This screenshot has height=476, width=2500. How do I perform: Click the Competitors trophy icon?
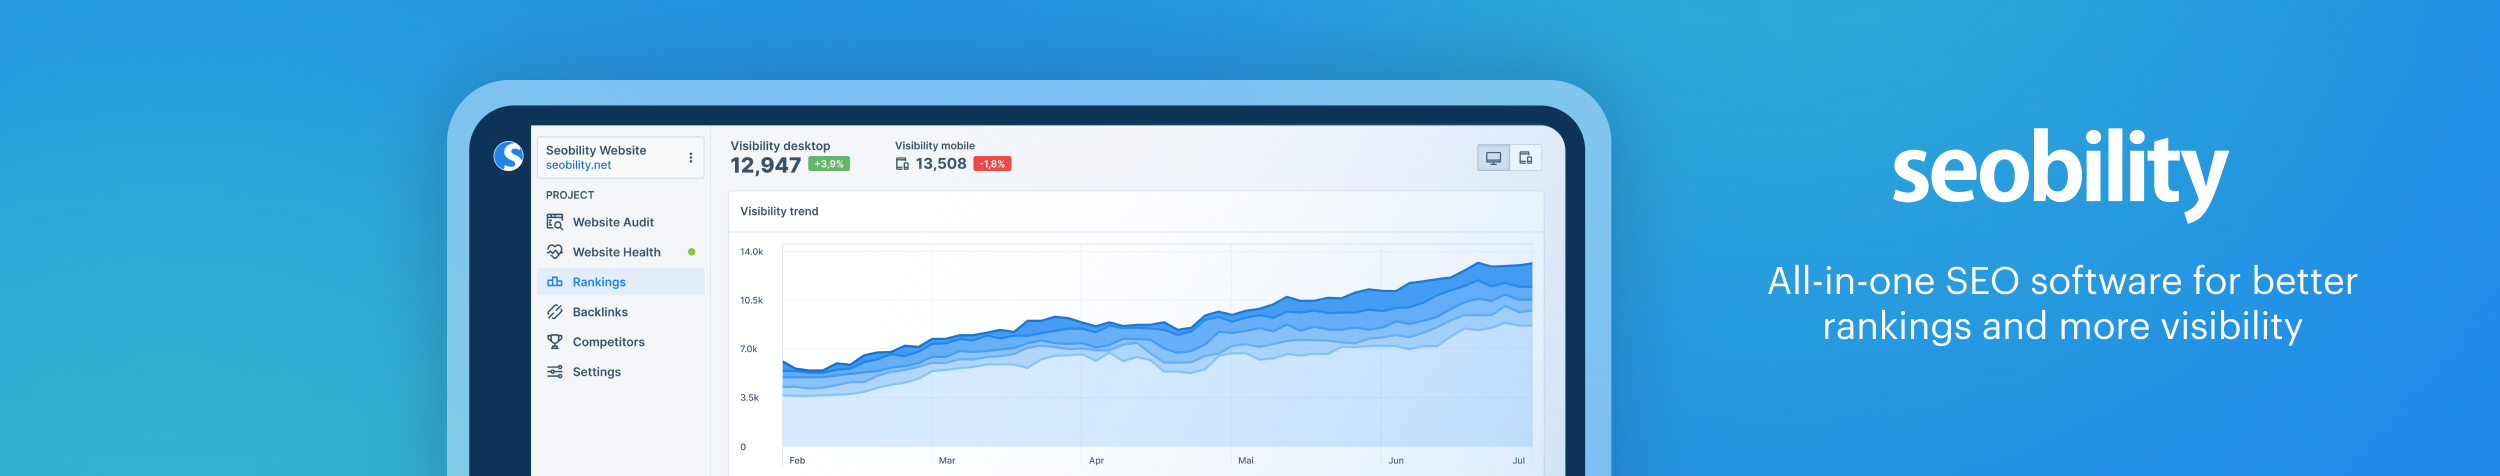(555, 342)
